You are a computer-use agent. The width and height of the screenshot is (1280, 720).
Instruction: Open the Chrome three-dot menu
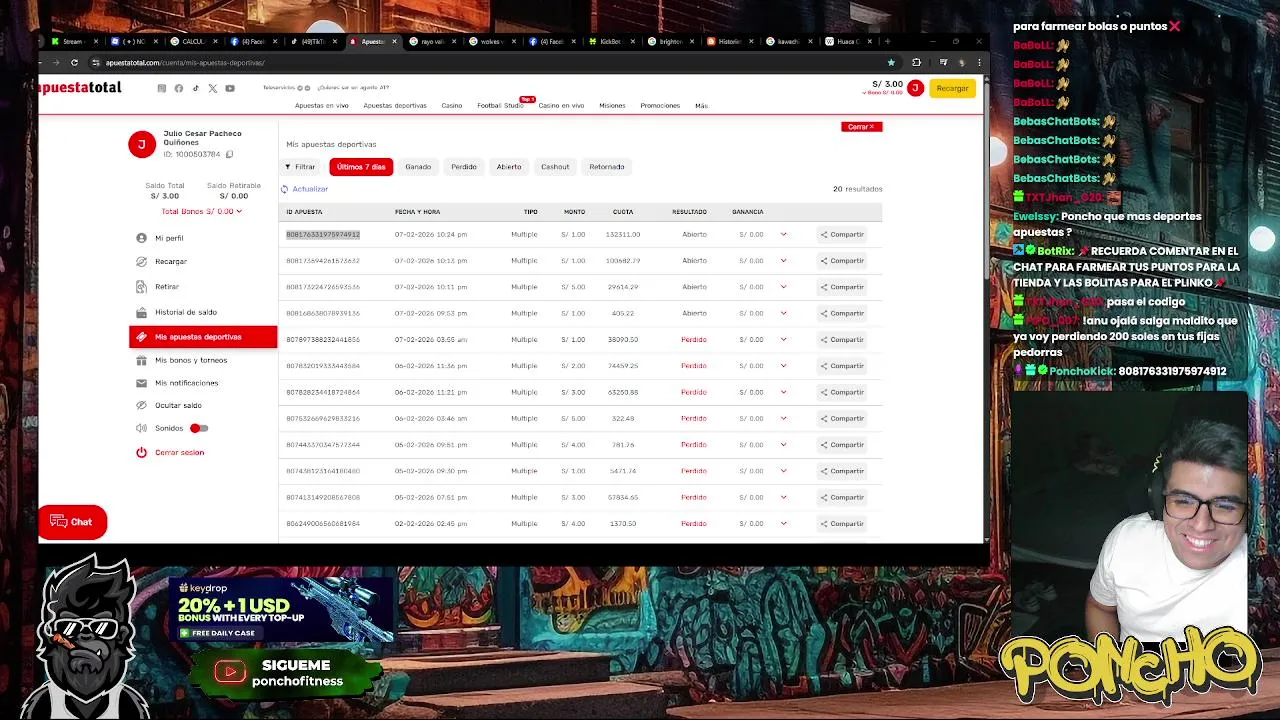(x=979, y=62)
